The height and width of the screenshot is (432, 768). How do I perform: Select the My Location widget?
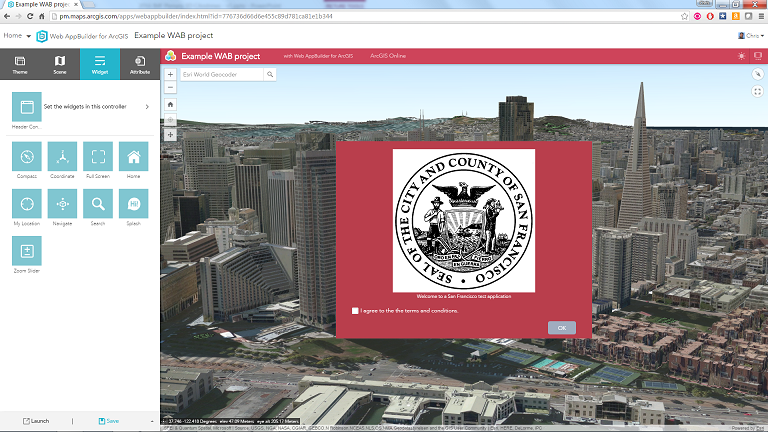click(27, 204)
